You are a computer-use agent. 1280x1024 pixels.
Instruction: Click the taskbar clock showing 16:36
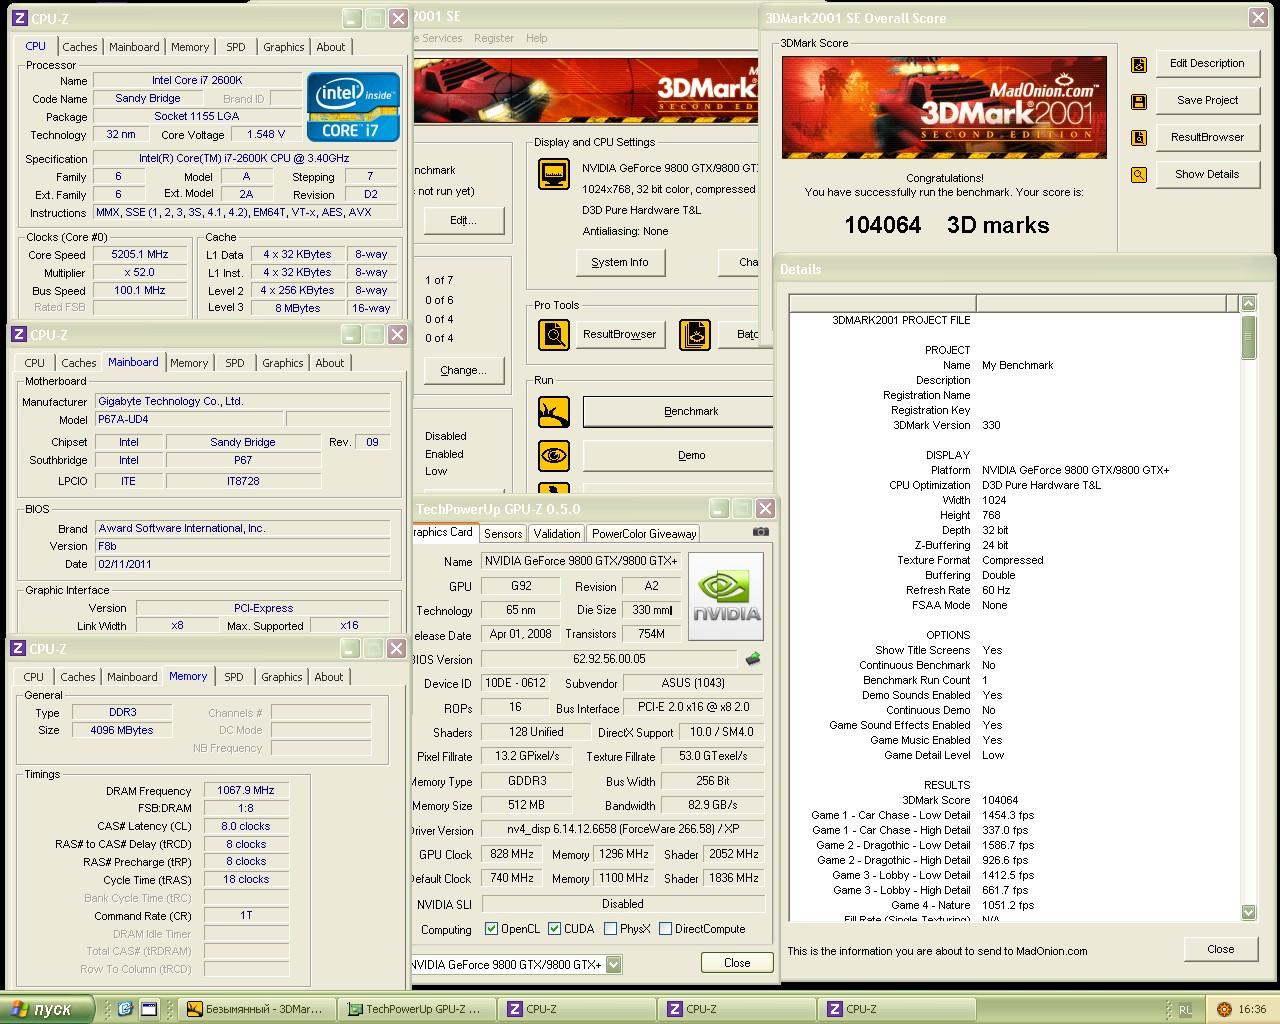tap(1252, 1010)
